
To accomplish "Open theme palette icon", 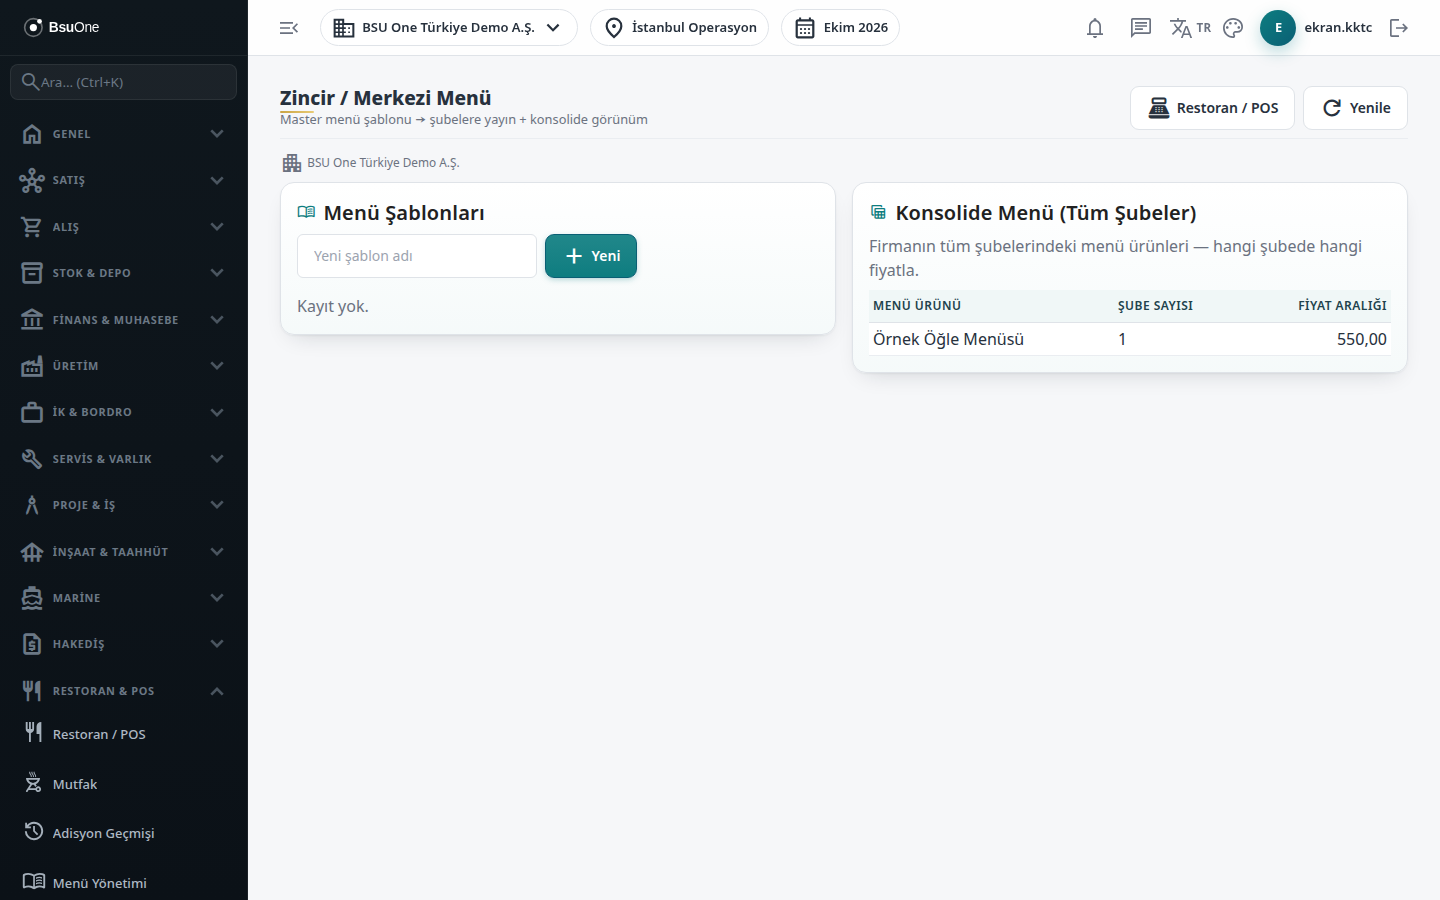I will point(1233,28).
